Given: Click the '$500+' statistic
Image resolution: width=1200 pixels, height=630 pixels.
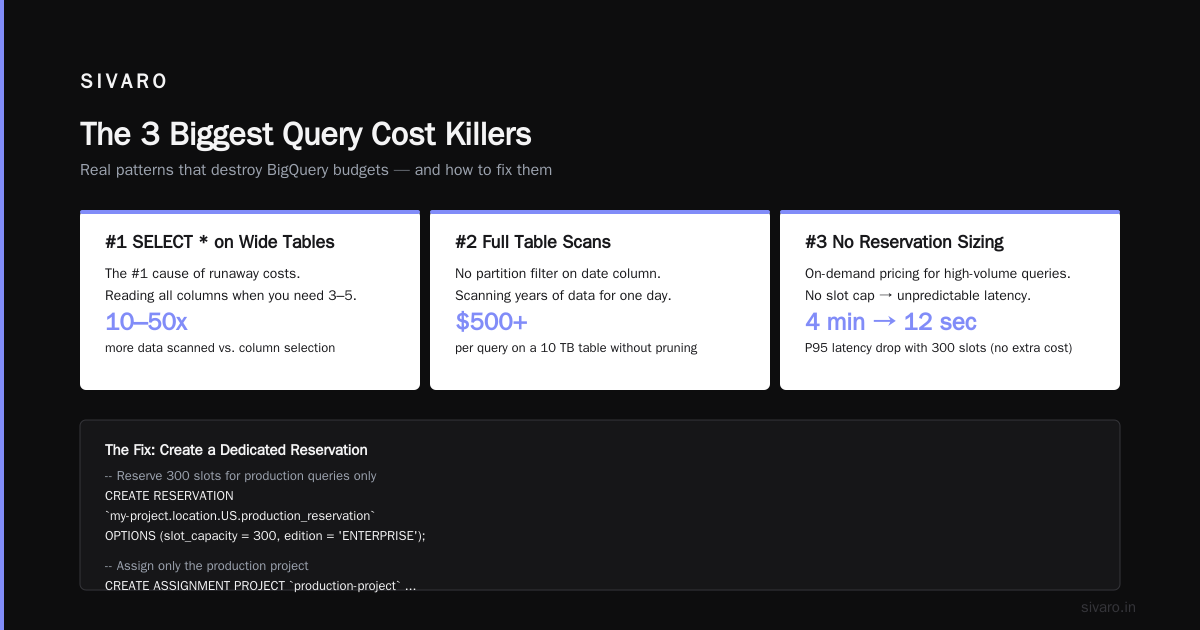Looking at the screenshot, I should [491, 322].
